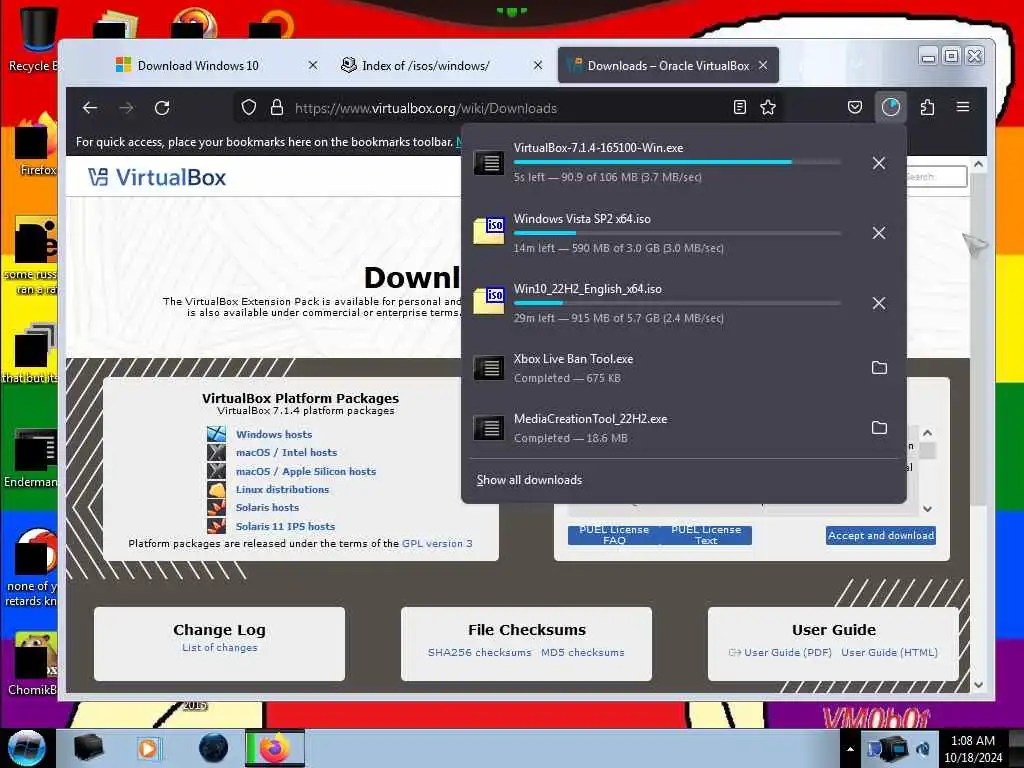The height and width of the screenshot is (768, 1024).
Task: Open Windows Start orb button
Action: tap(27, 748)
